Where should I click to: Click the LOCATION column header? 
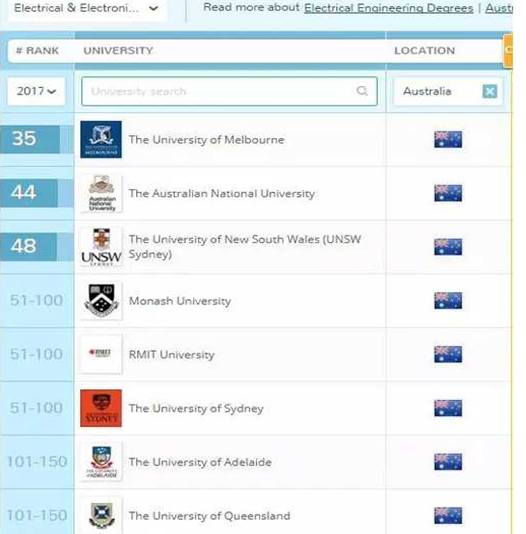(425, 50)
